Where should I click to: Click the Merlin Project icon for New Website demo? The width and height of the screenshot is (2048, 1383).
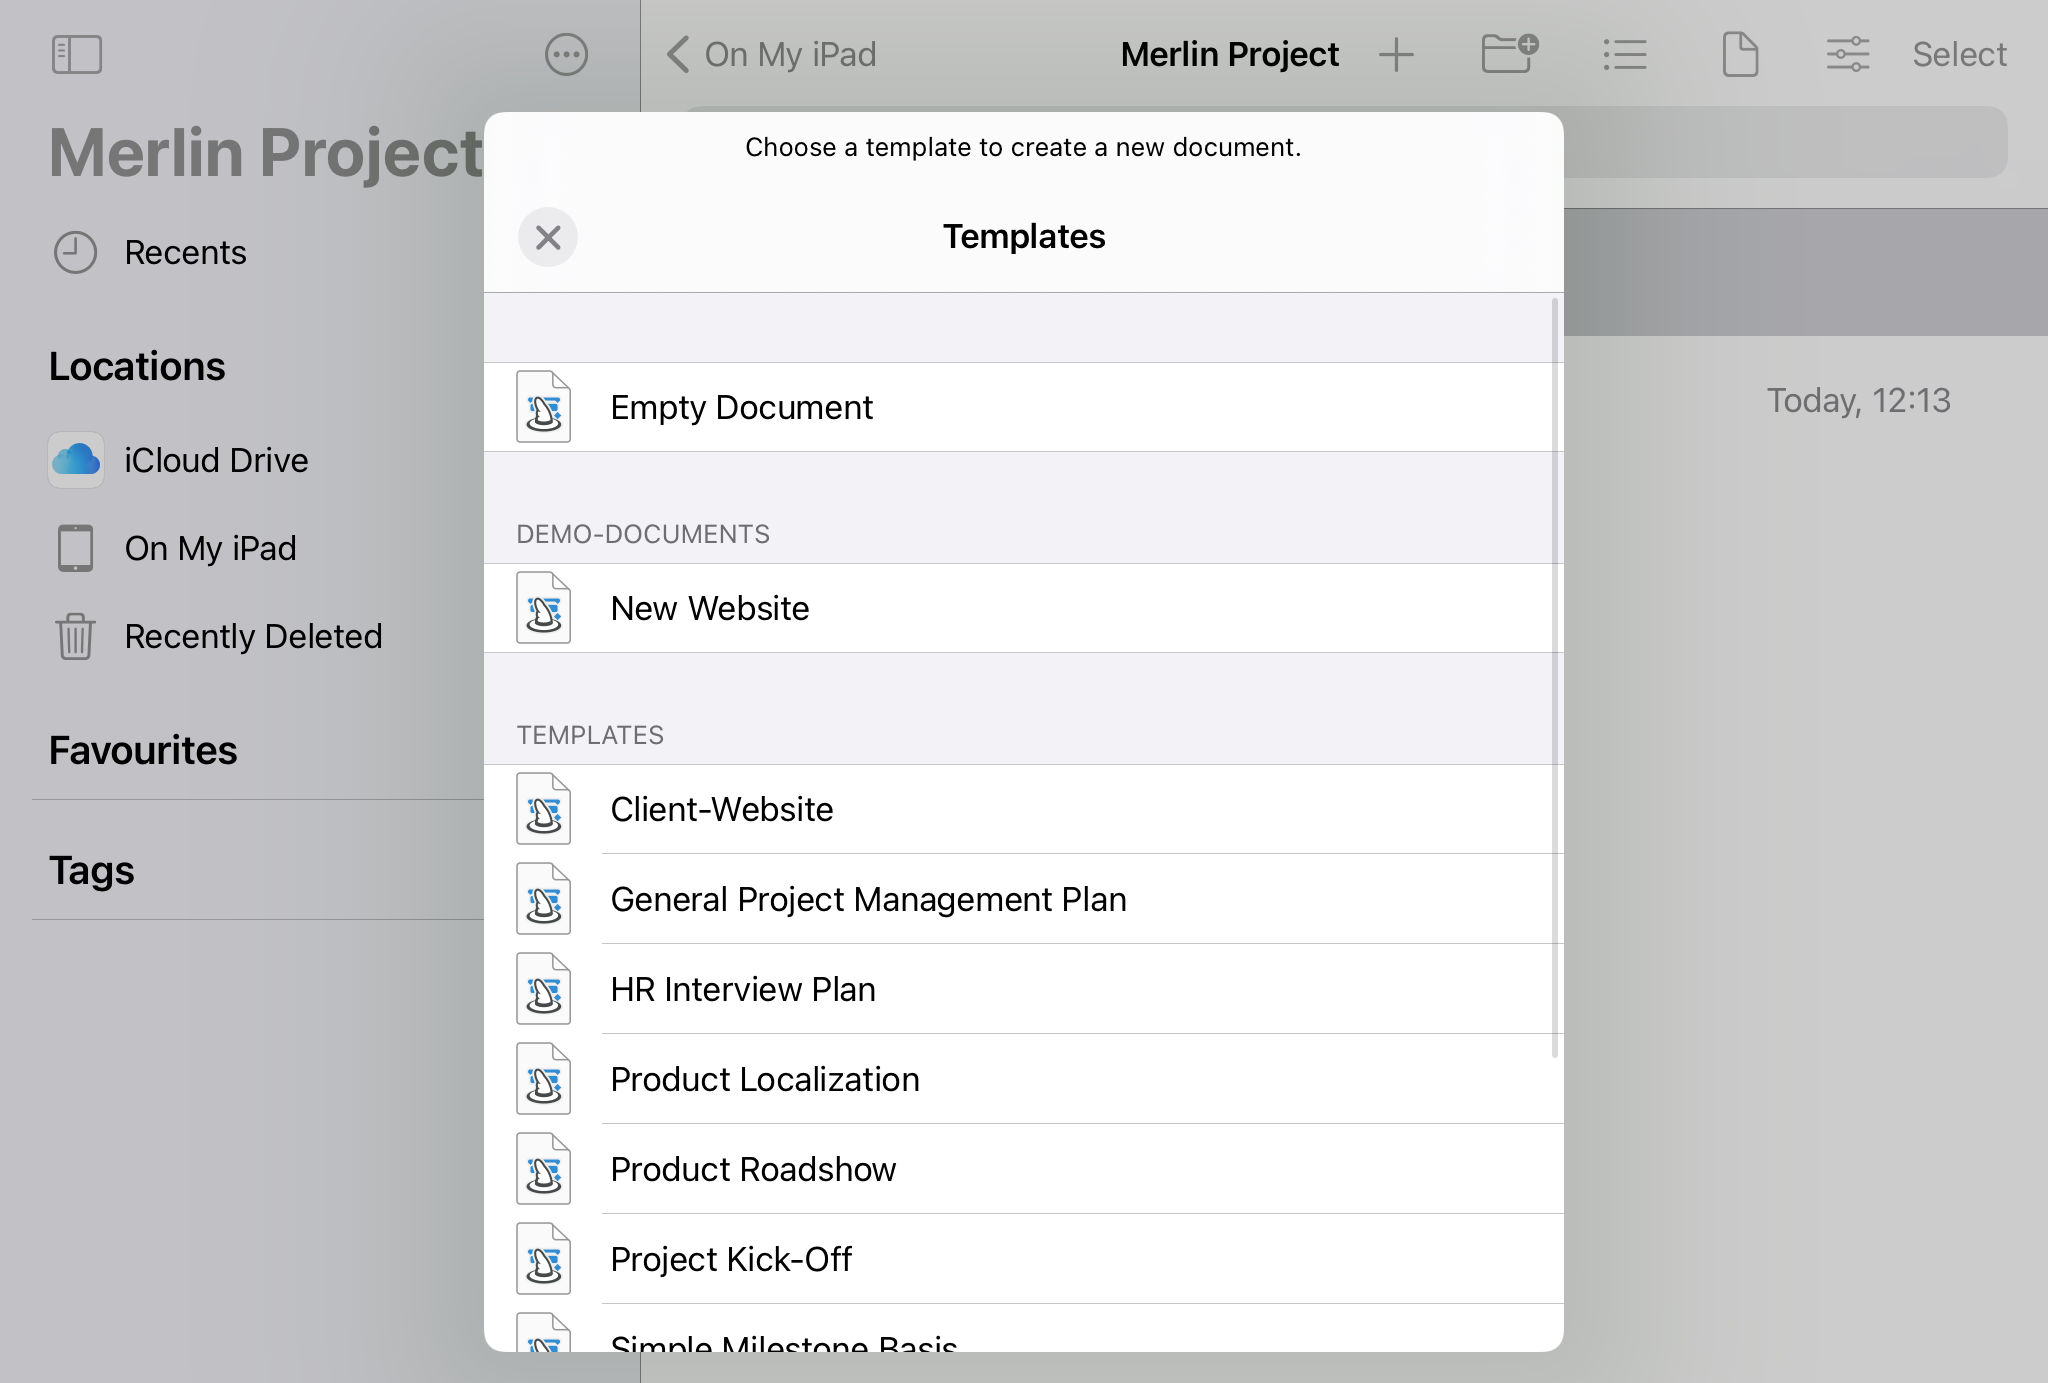click(543, 607)
